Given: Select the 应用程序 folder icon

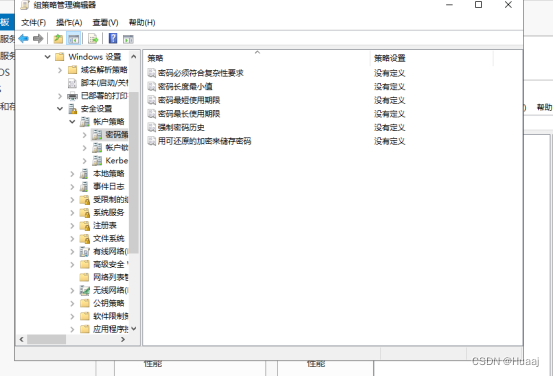Looking at the screenshot, I should tap(84, 329).
